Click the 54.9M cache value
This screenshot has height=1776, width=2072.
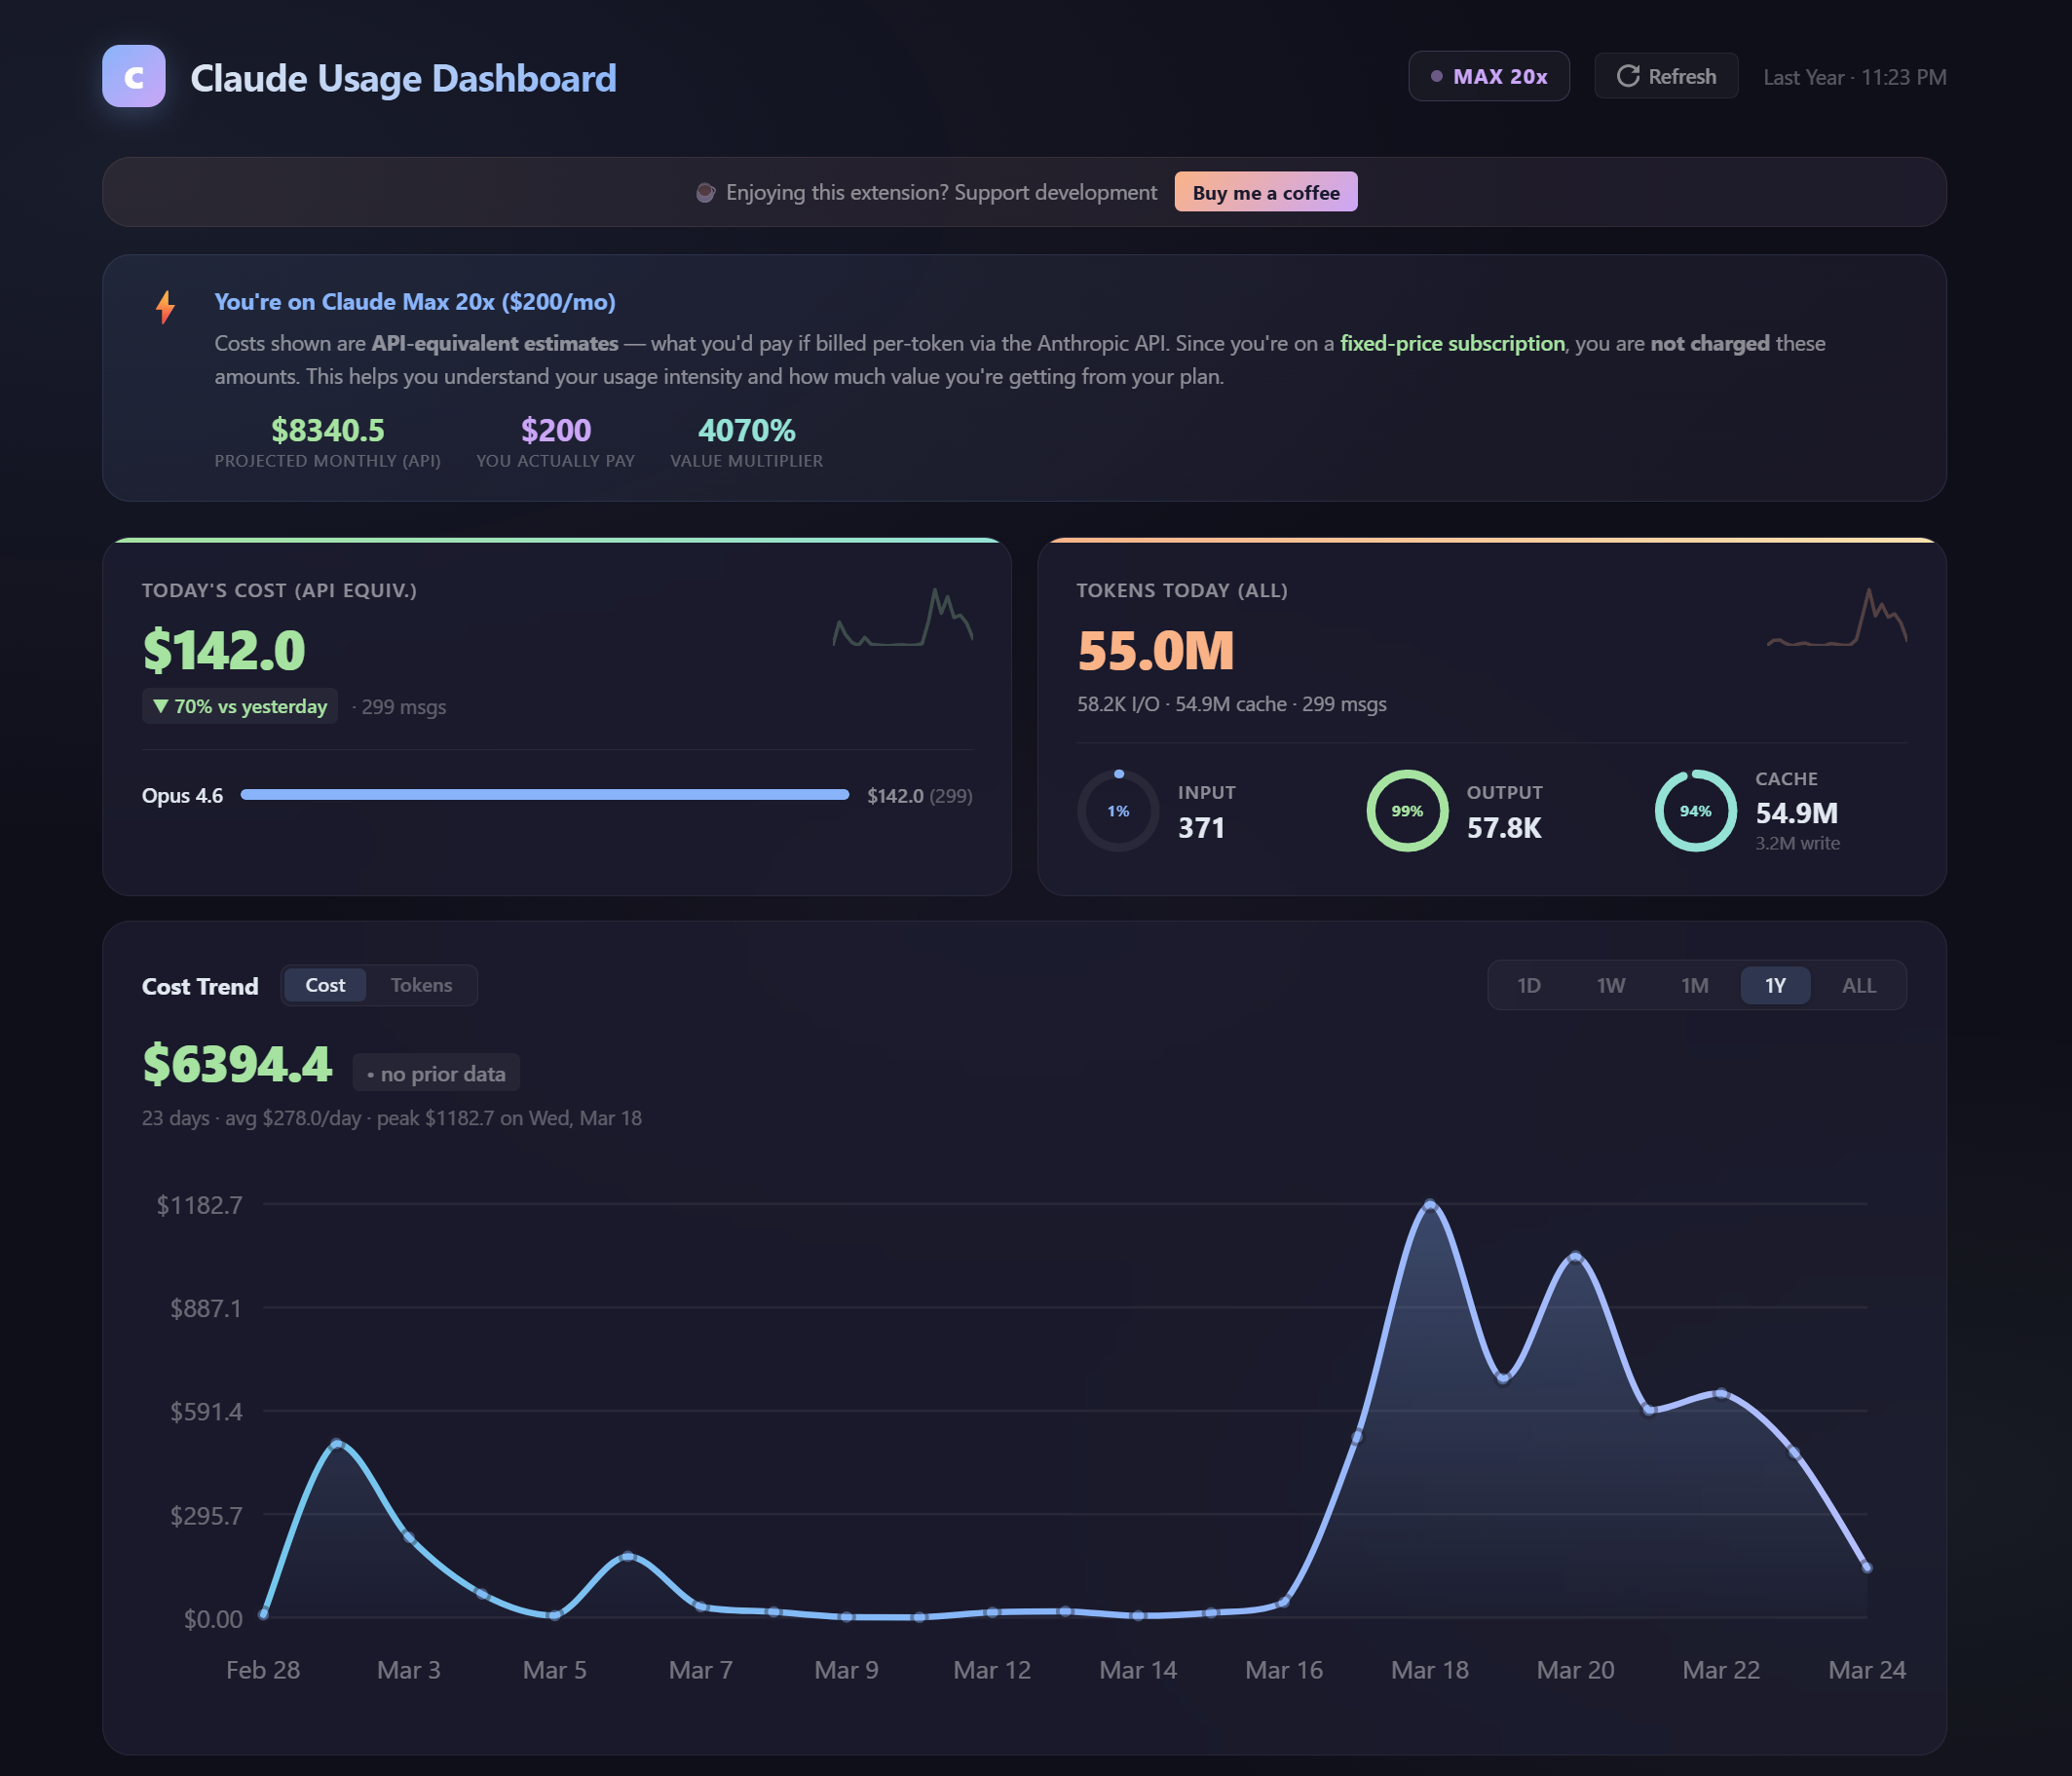pos(1797,813)
